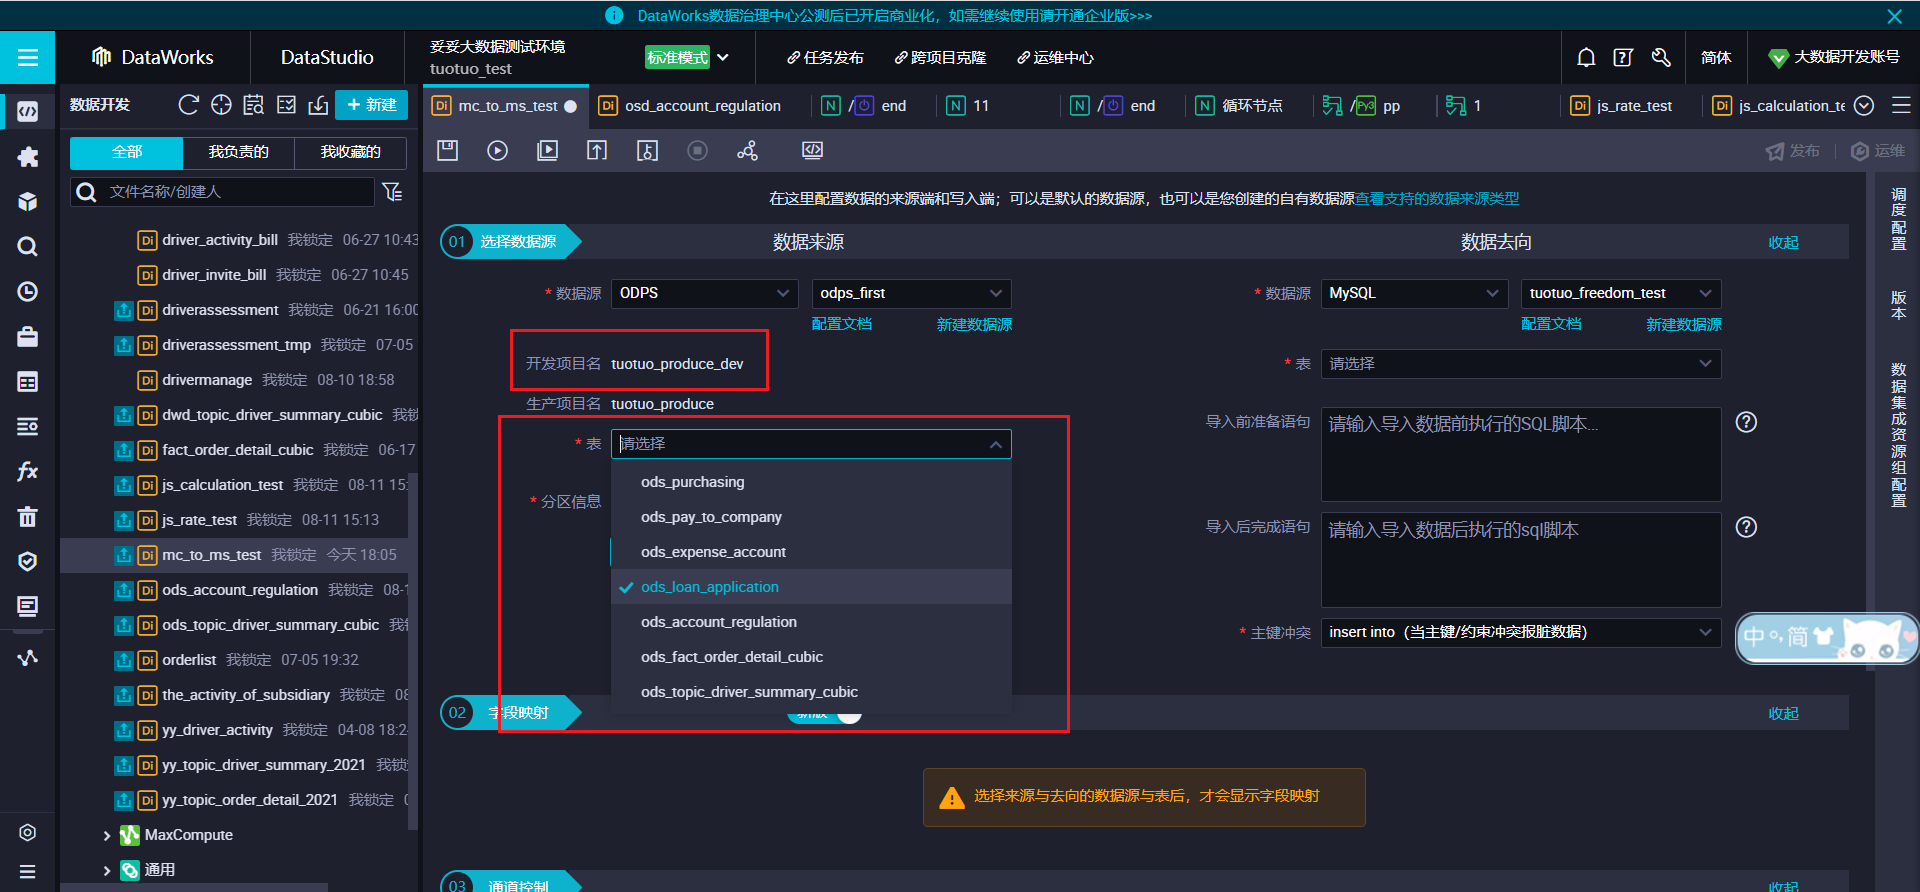
Task: Select ods_expense_account from table list
Action: pyautogui.click(x=811, y=552)
